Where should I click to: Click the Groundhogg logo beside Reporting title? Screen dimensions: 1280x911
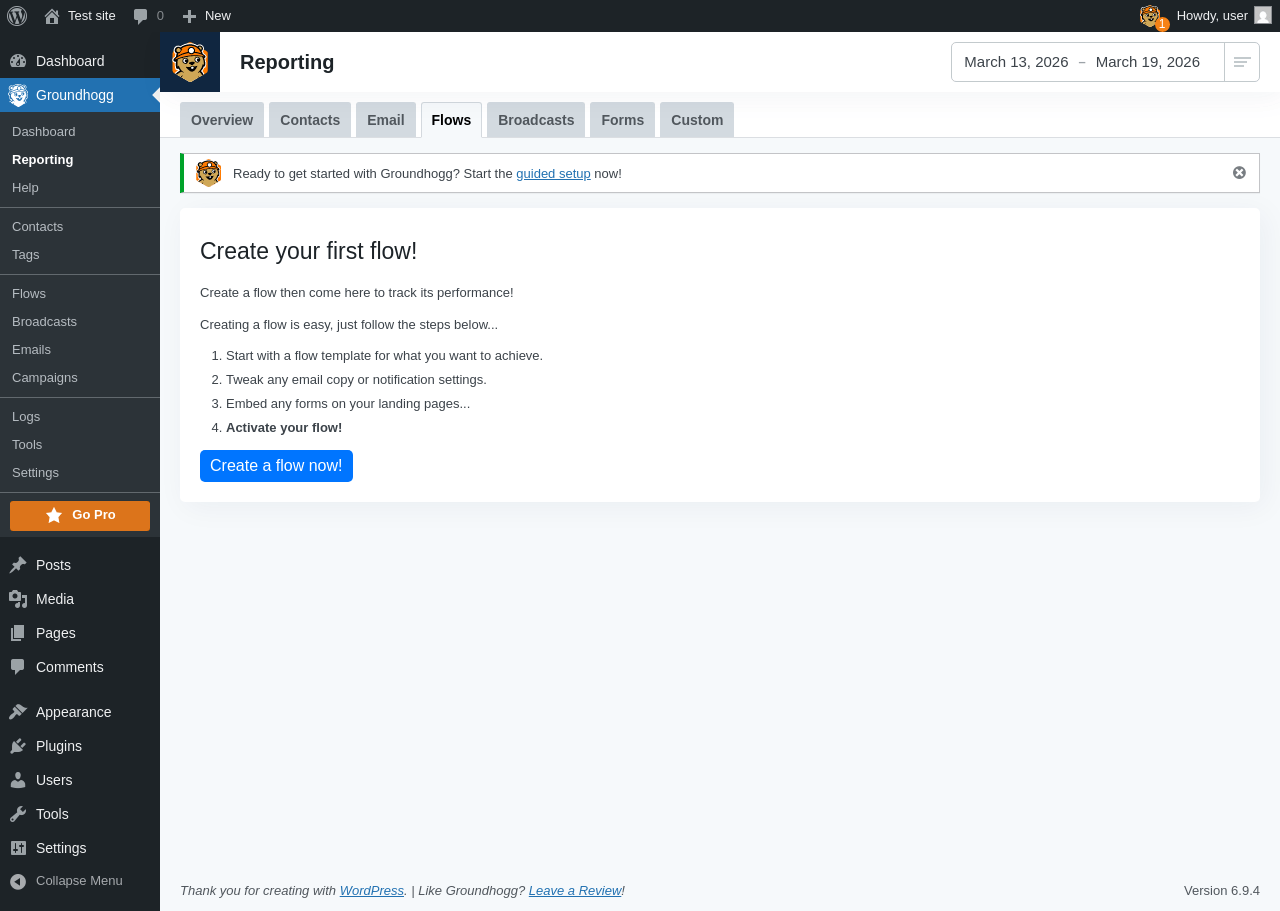pyautogui.click(x=190, y=62)
